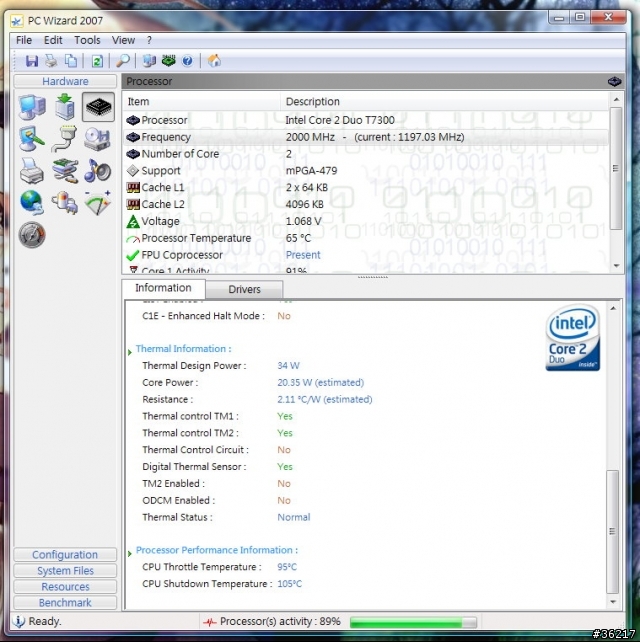Click the Save floppy disk toolbar icon
This screenshot has width=640, height=642.
pos(32,61)
